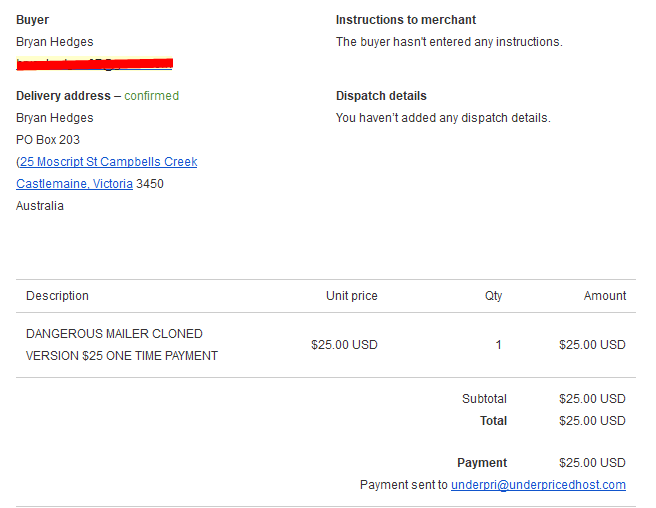Select the Buyer heading
This screenshot has width=656, height=508.
point(32,20)
